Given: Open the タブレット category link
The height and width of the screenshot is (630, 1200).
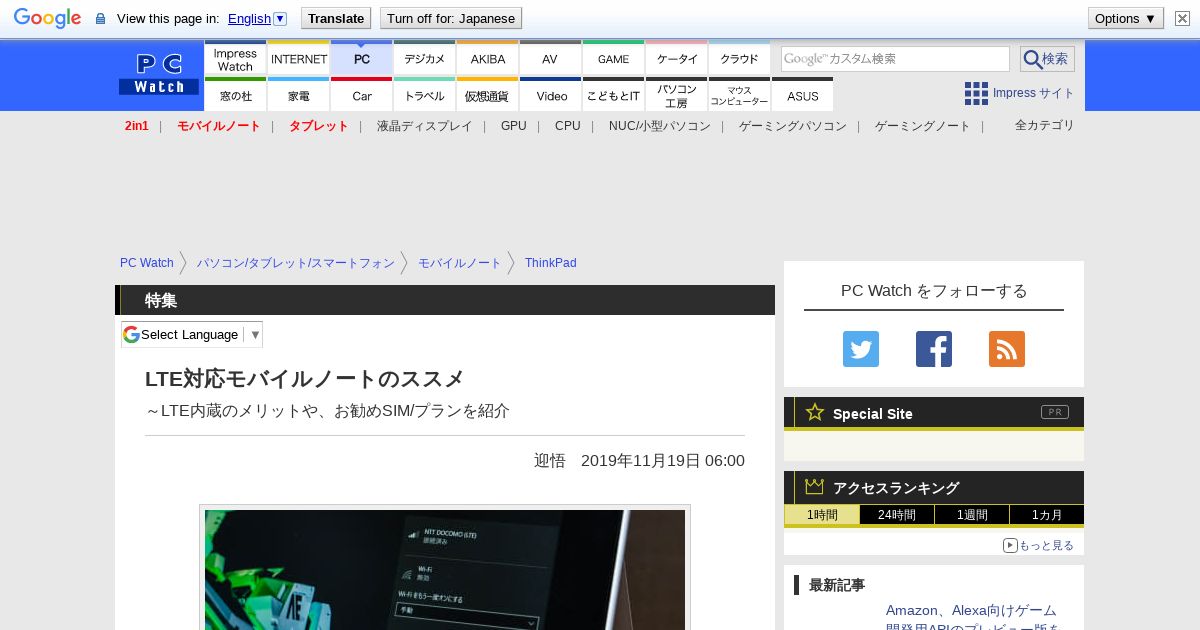Looking at the screenshot, I should [x=319, y=126].
